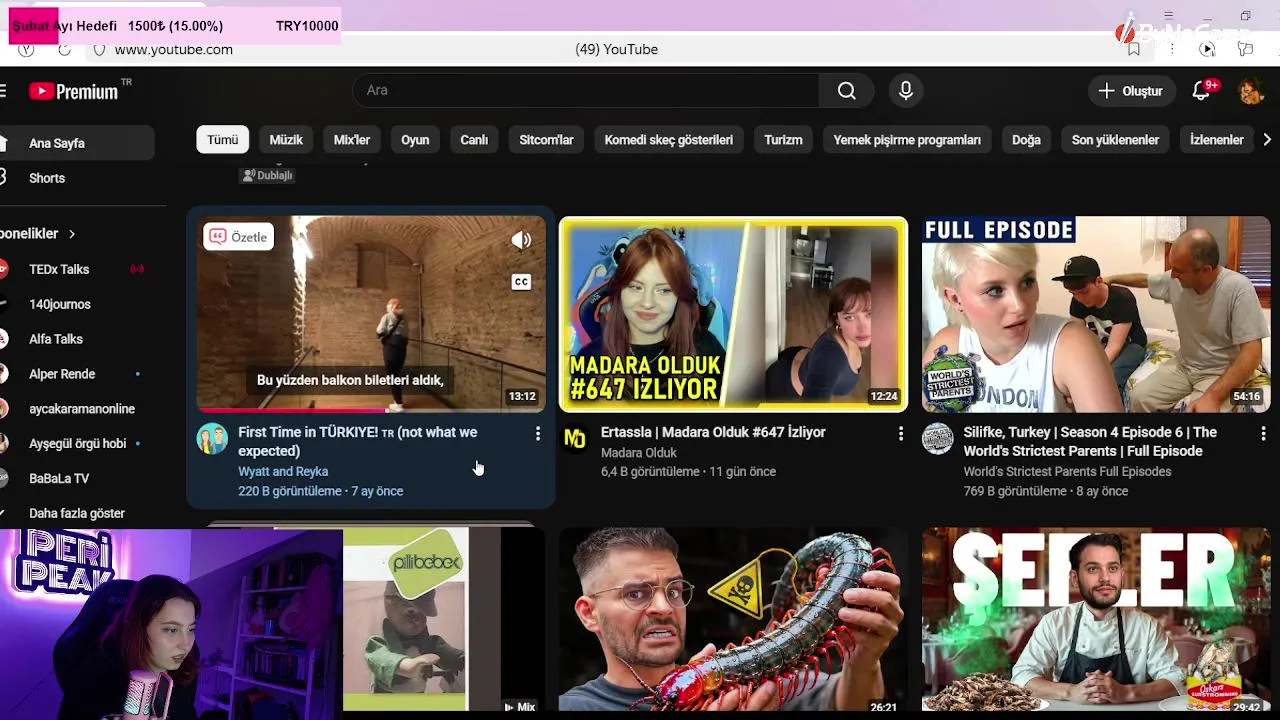Open the browser media playback control icon

(1207, 49)
